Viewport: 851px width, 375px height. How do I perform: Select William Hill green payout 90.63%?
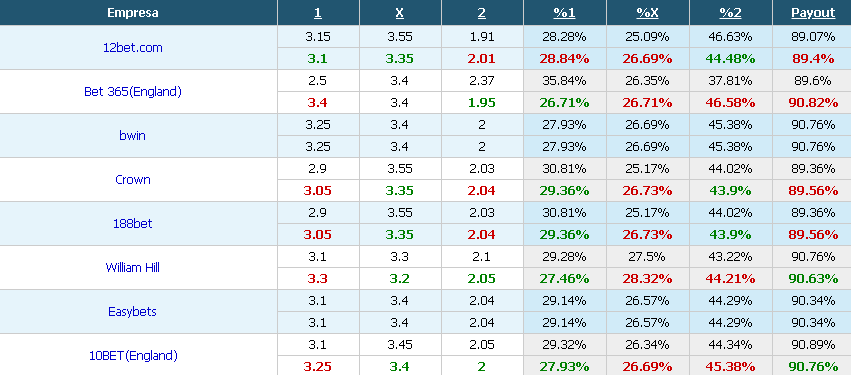[812, 278]
